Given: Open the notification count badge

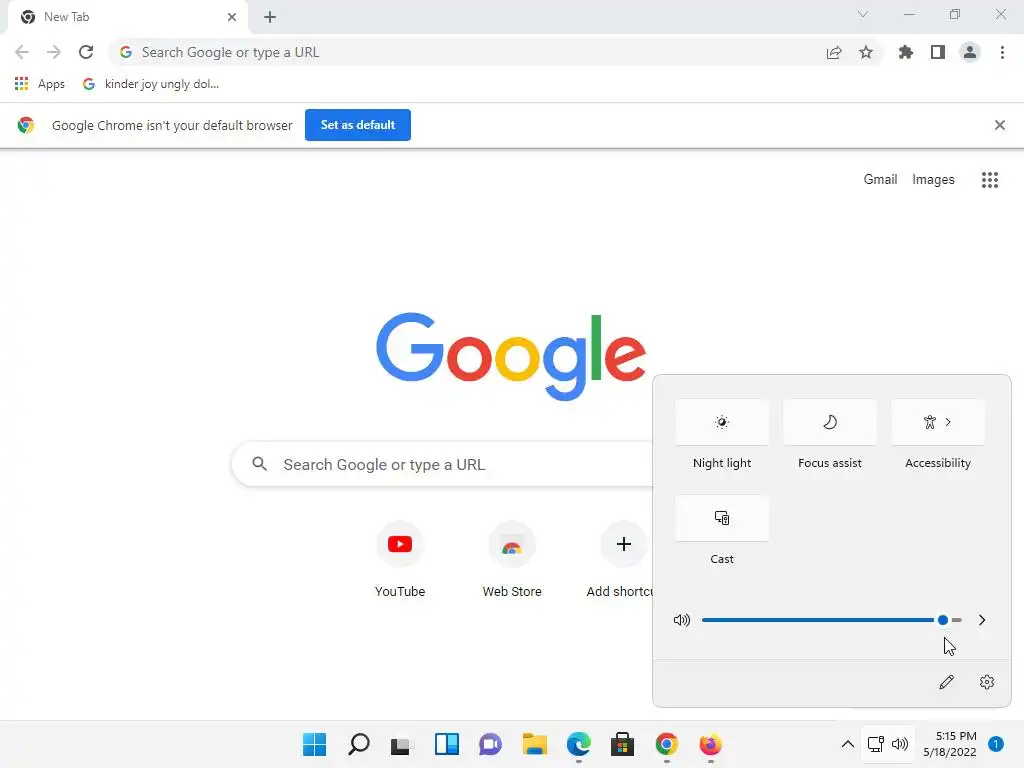Looking at the screenshot, I should (x=995, y=744).
